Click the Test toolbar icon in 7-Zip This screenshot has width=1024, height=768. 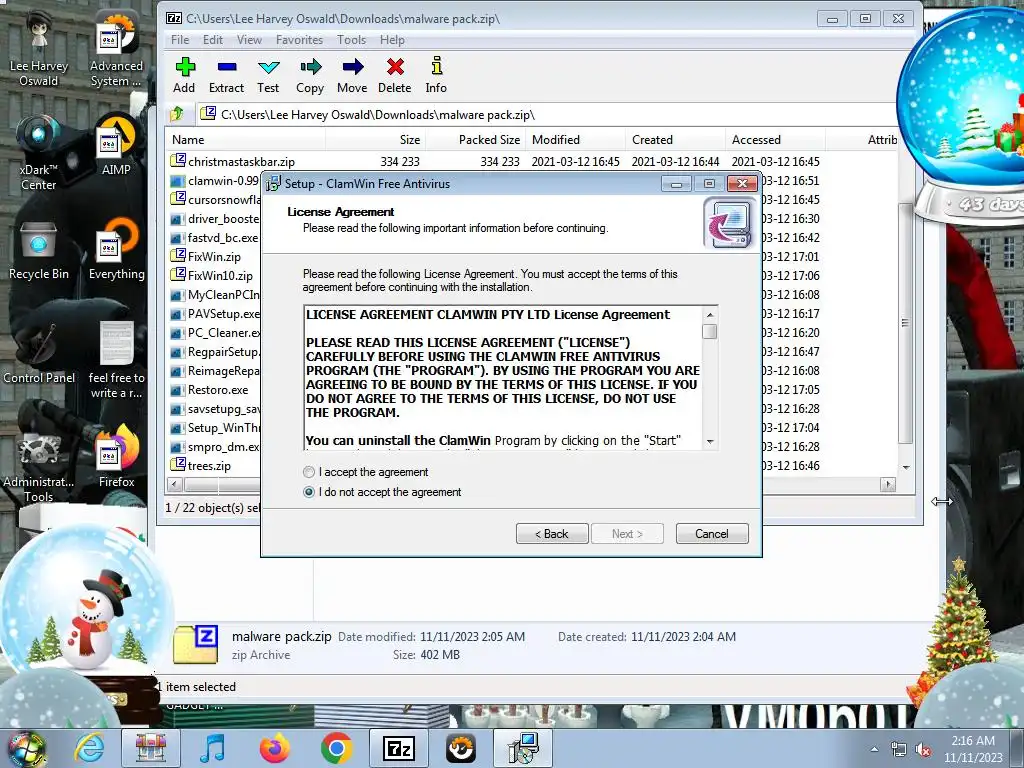click(x=268, y=75)
